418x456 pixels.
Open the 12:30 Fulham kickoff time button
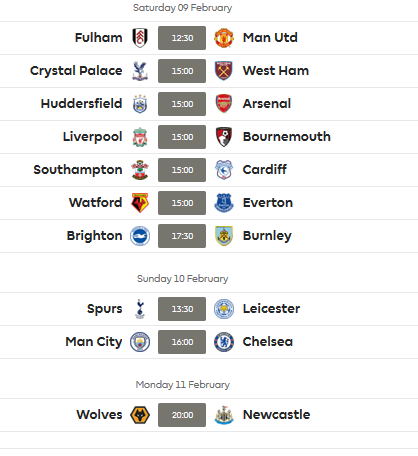pyautogui.click(x=182, y=38)
